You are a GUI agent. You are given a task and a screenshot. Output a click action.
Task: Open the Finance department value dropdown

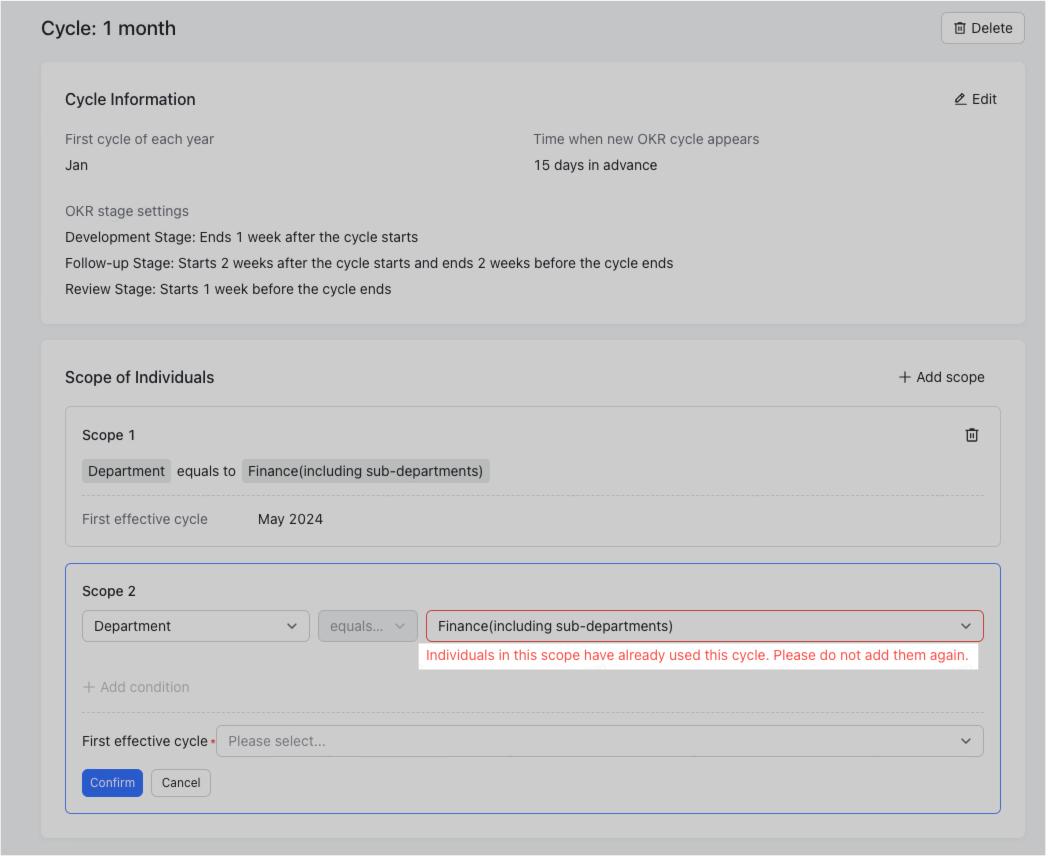[x=704, y=626]
